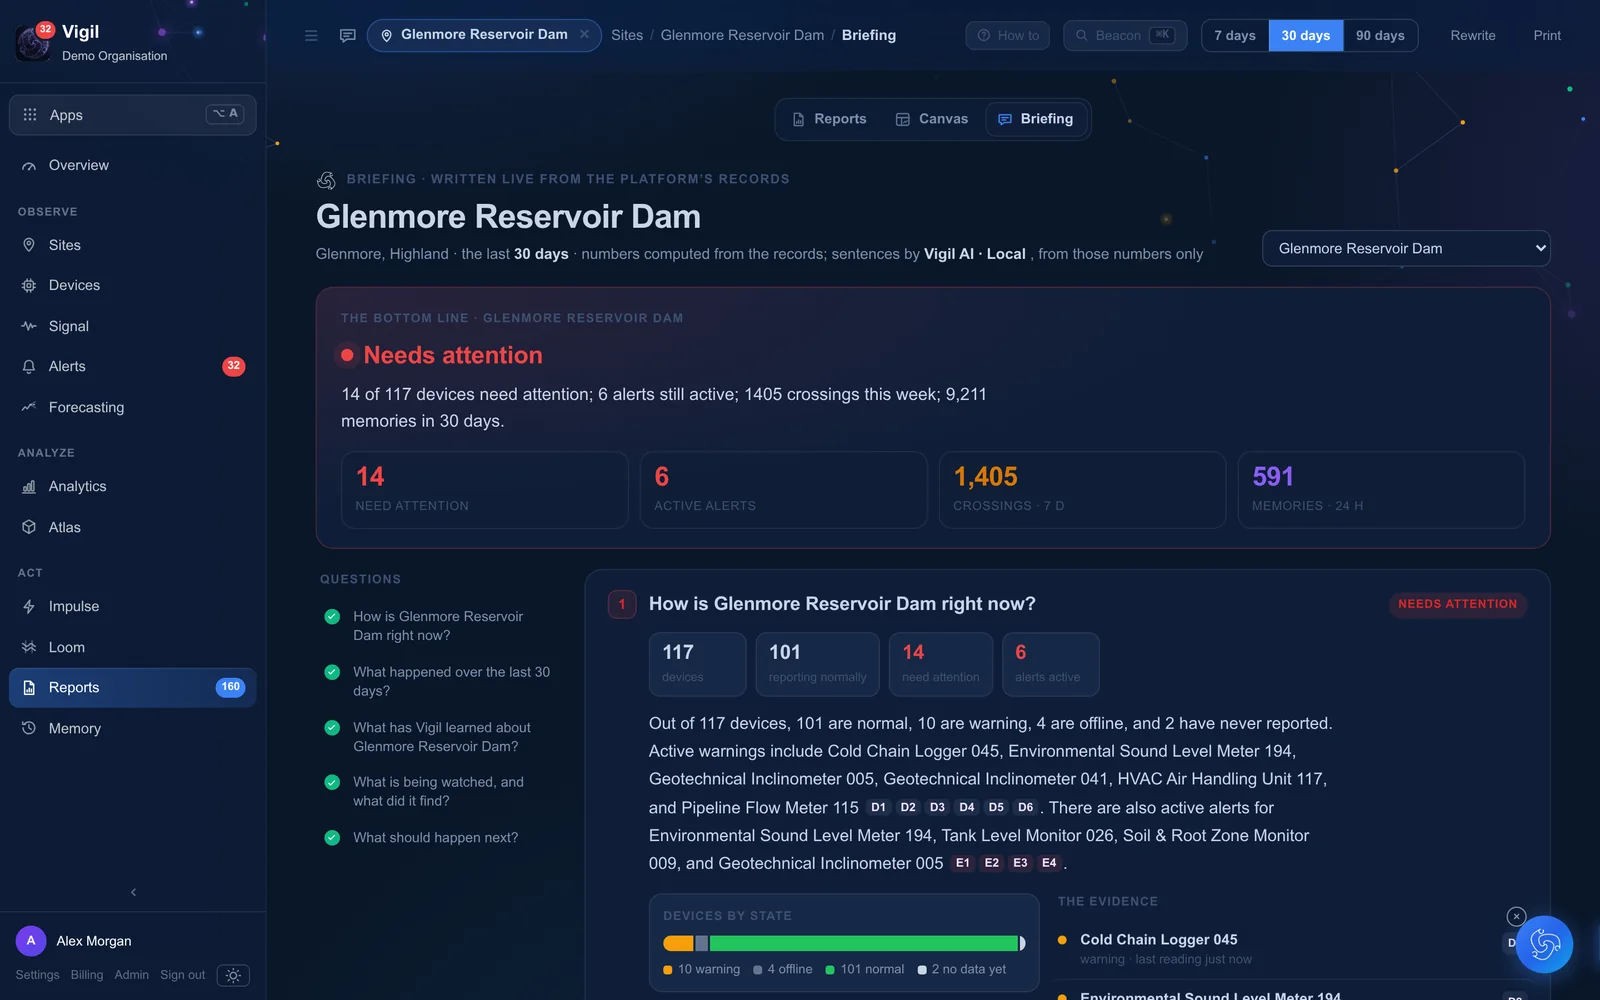1600x1000 pixels.
Task: Click the How to button
Action: (x=1008, y=35)
